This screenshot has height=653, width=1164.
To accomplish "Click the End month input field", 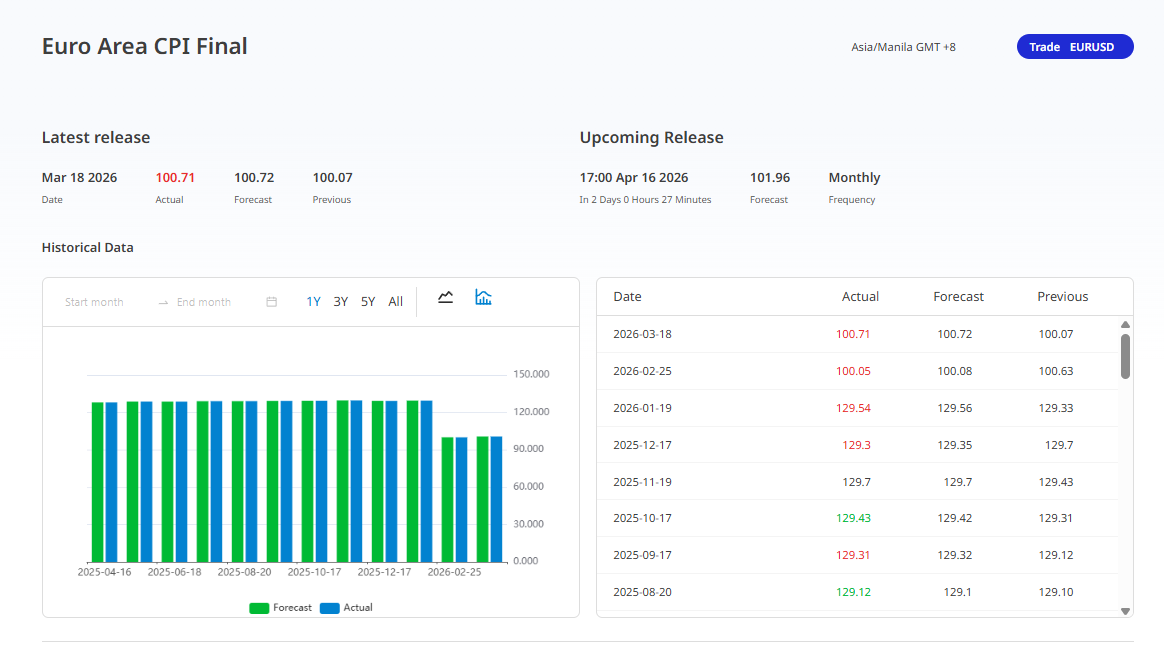I will pos(204,302).
